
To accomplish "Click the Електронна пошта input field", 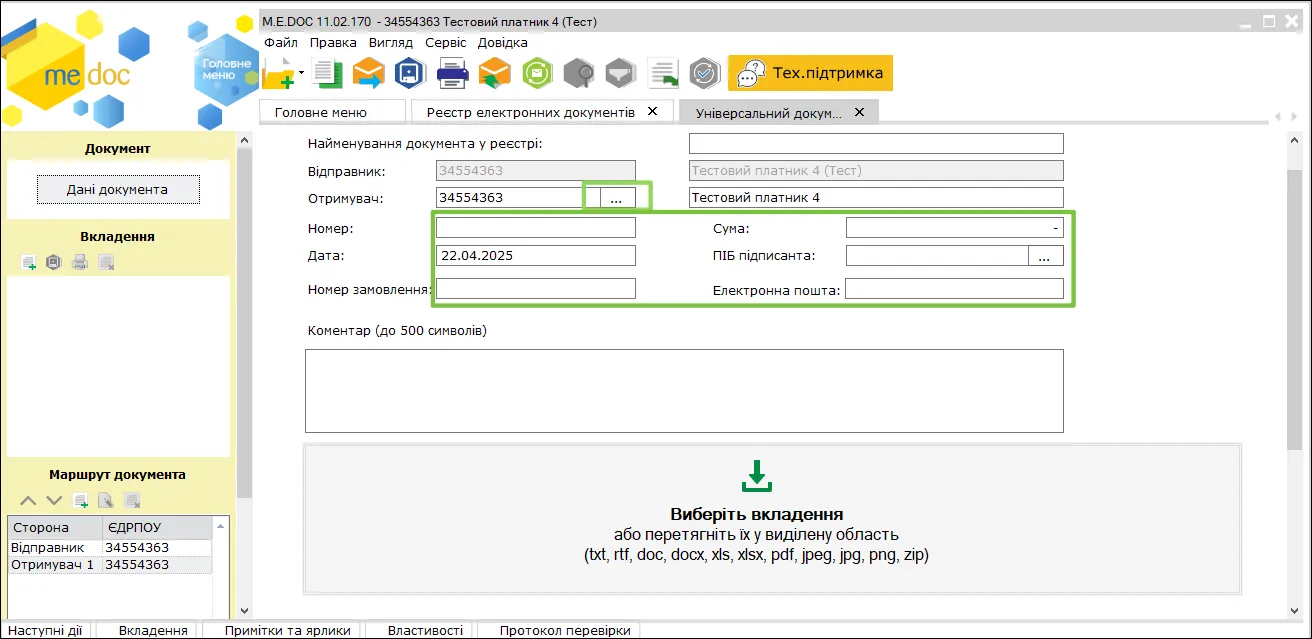I will point(955,288).
